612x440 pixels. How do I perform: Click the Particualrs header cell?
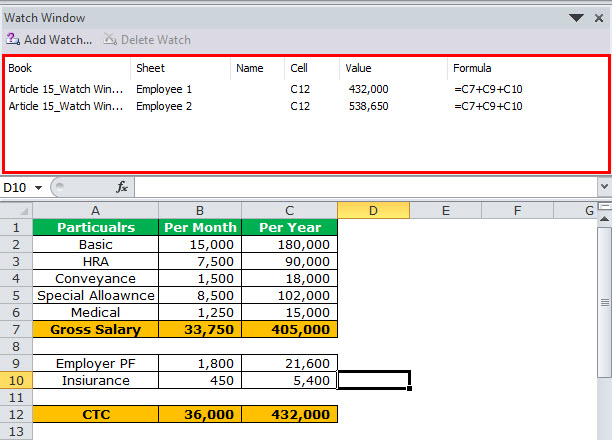[x=96, y=228]
